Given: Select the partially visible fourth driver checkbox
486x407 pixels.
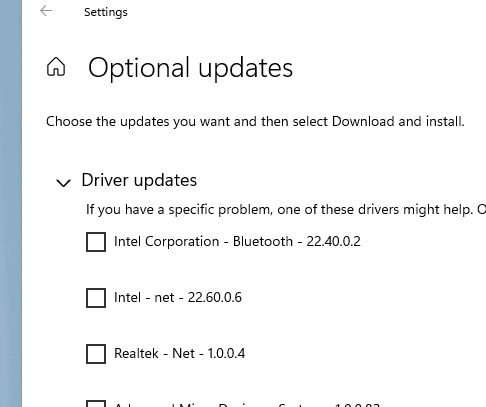Looking at the screenshot, I should (x=96, y=403).
